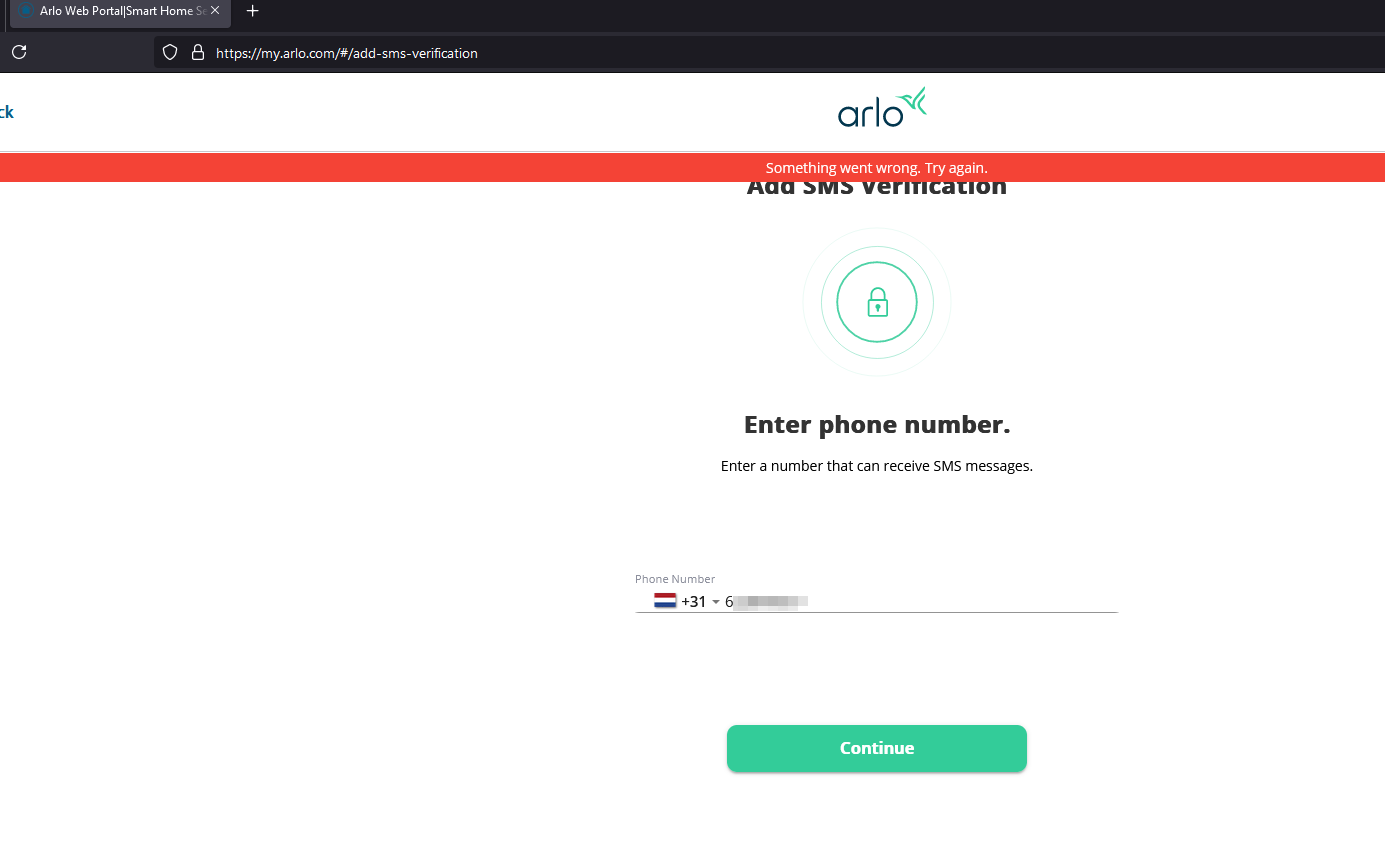Open the tracking protection shield

pos(170,52)
